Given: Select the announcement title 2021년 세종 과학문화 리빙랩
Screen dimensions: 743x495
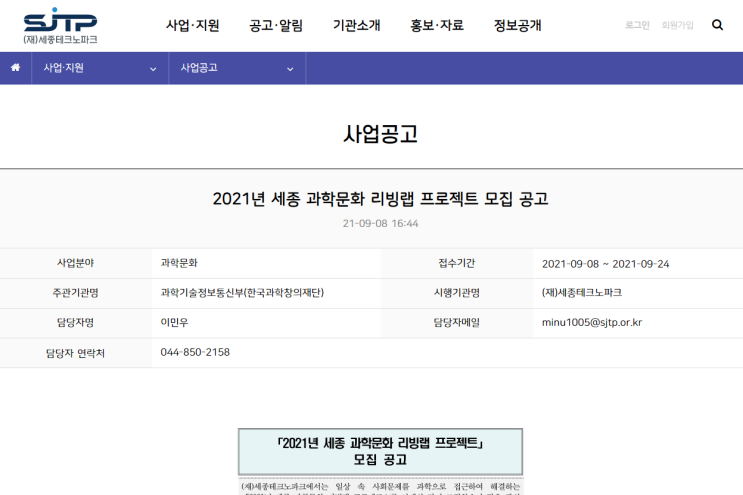Looking at the screenshot, I should (x=381, y=198).
